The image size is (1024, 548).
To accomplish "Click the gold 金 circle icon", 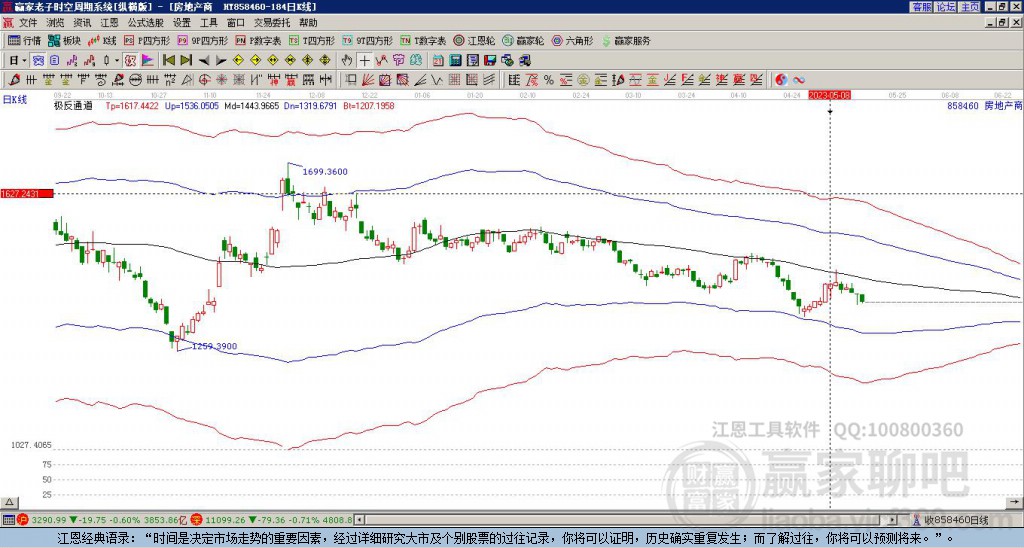I will point(583,80).
